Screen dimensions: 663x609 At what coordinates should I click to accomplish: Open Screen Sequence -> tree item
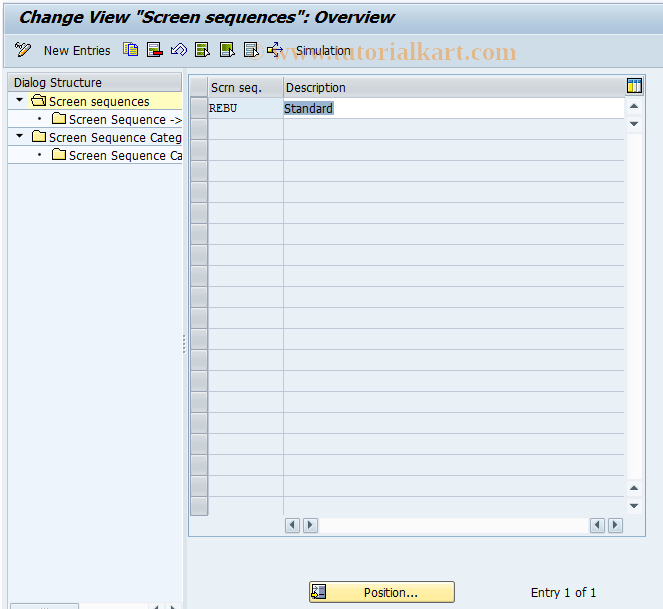(125, 120)
